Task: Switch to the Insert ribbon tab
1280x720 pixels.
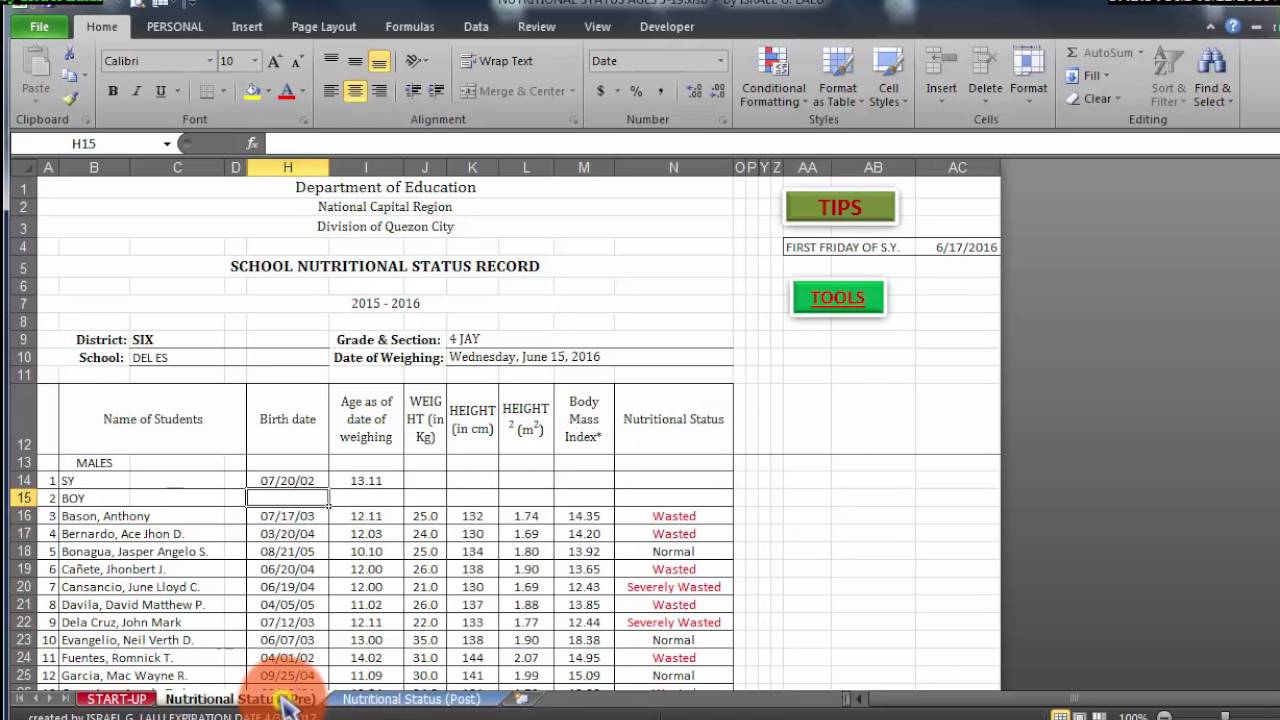Action: coord(247,27)
